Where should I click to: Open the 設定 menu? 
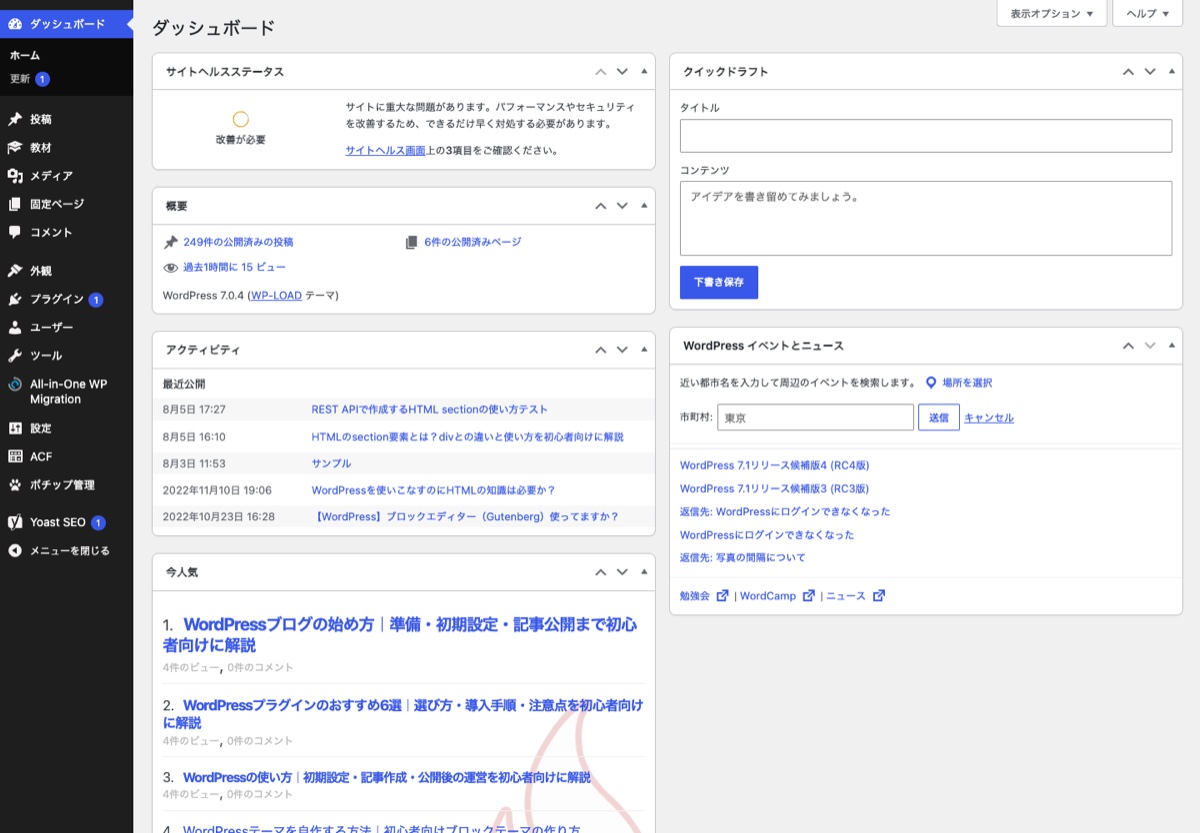(x=66, y=428)
